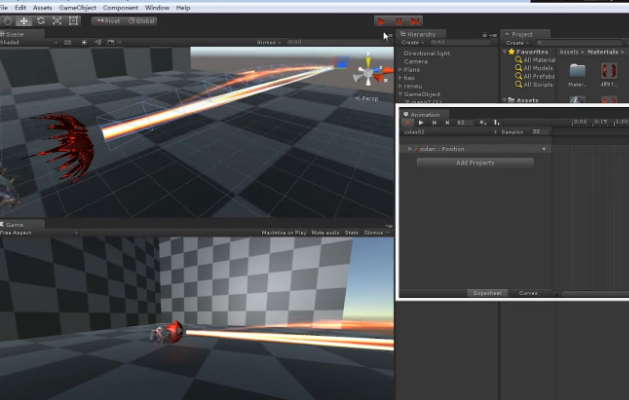Toggle Scene view audio speaker icon
The height and width of the screenshot is (400, 629).
click(x=97, y=42)
